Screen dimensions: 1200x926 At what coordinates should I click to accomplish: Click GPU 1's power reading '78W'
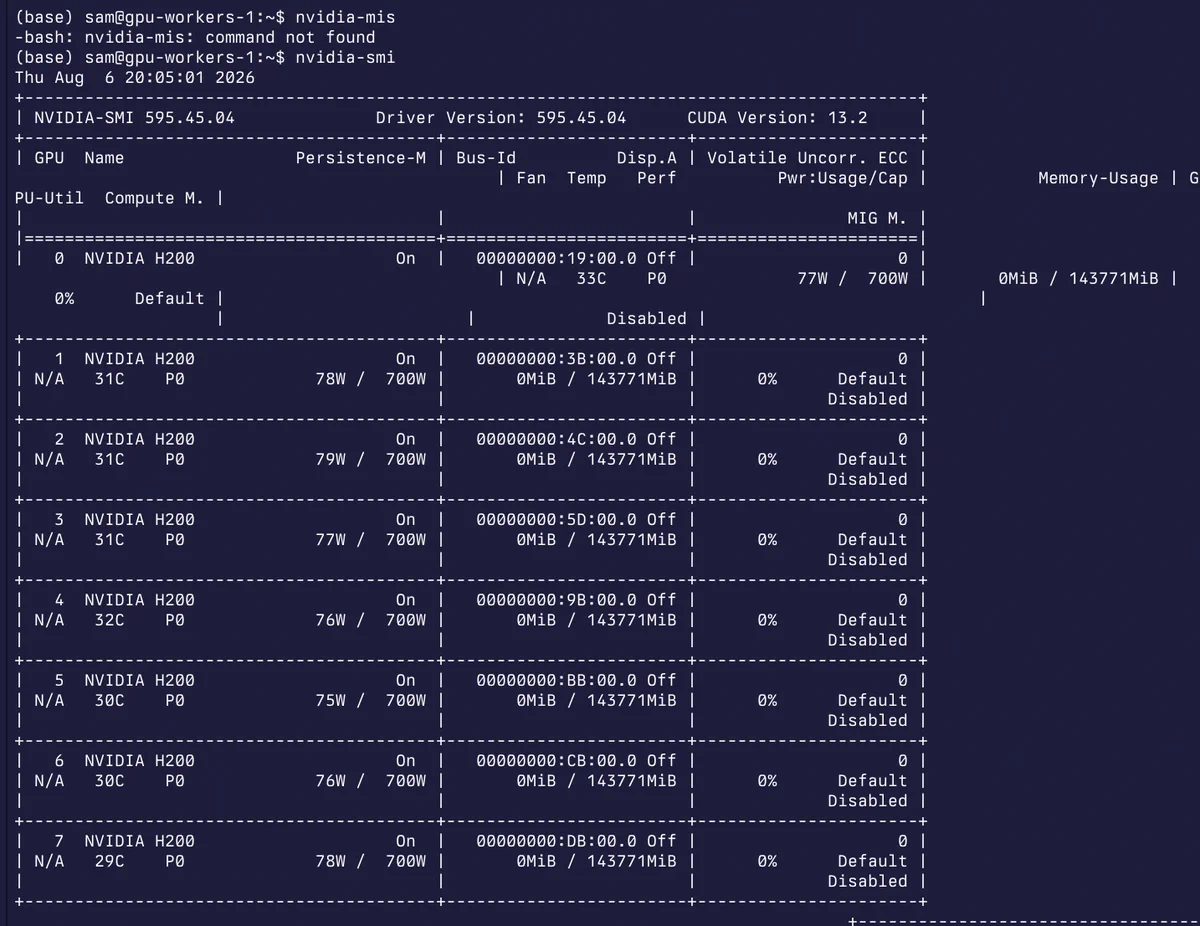330,379
